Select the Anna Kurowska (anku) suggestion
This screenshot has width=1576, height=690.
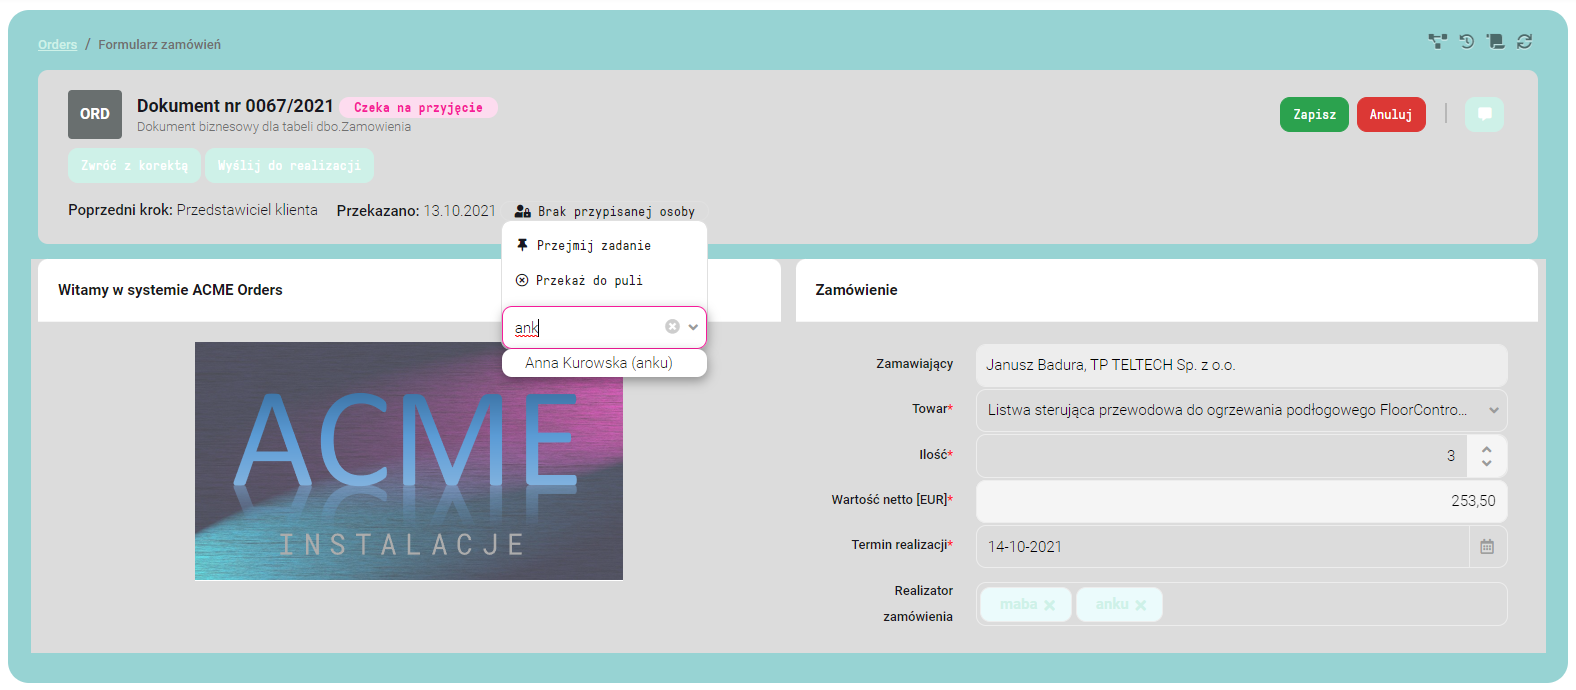point(599,363)
